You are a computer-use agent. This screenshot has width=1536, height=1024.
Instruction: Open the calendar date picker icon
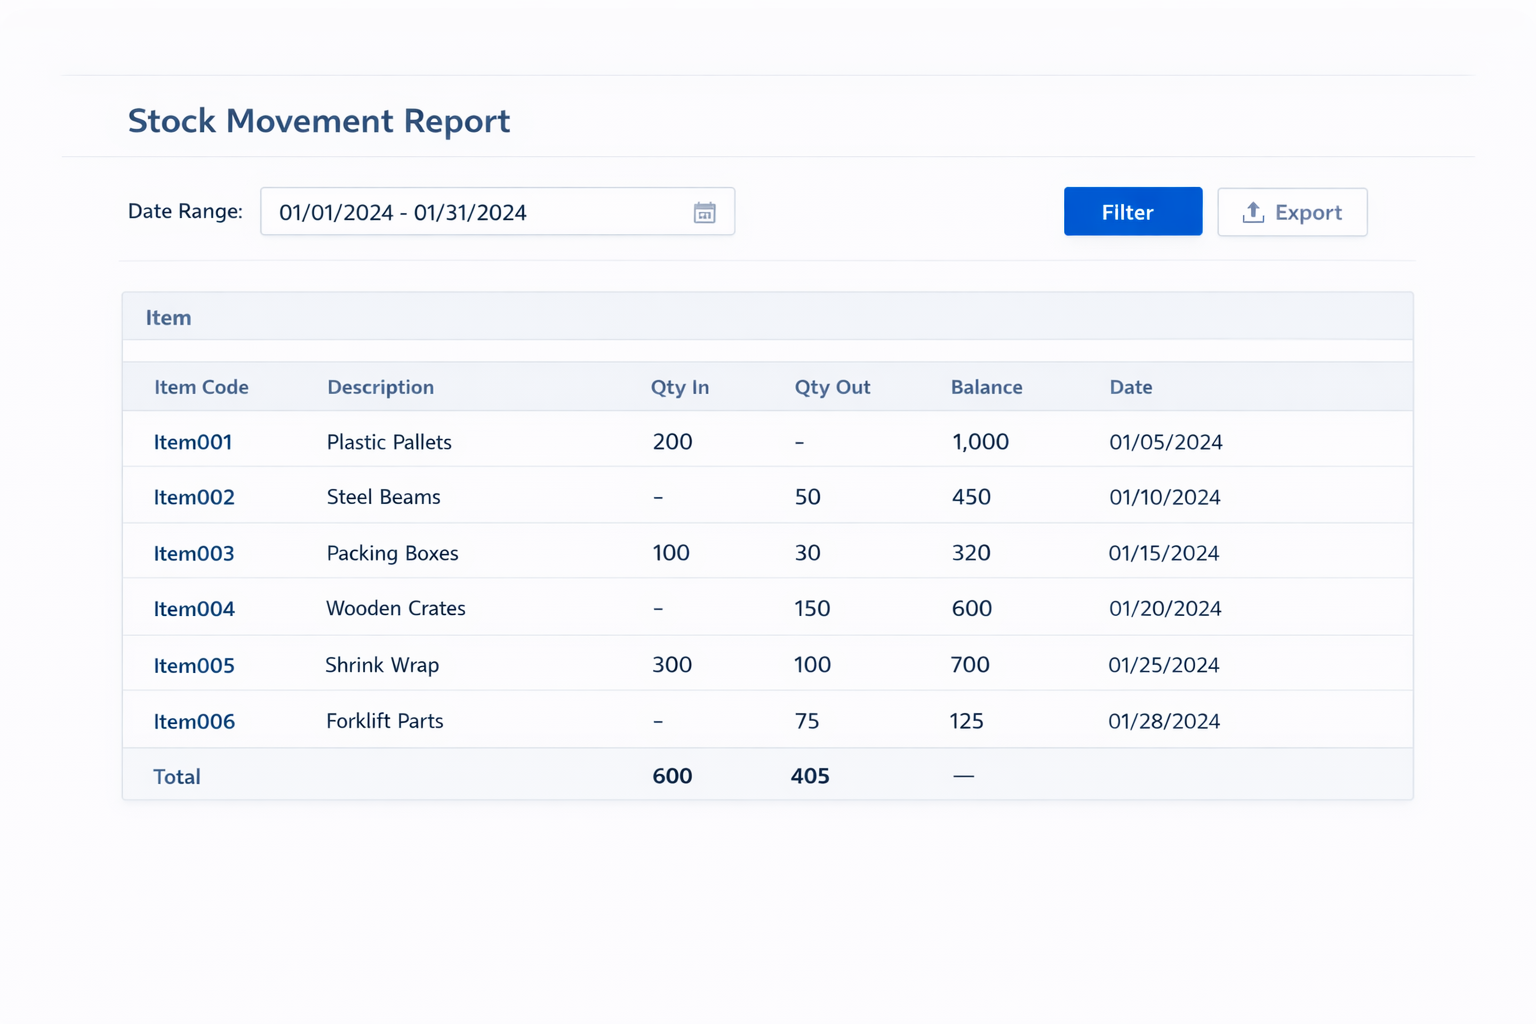pos(704,212)
